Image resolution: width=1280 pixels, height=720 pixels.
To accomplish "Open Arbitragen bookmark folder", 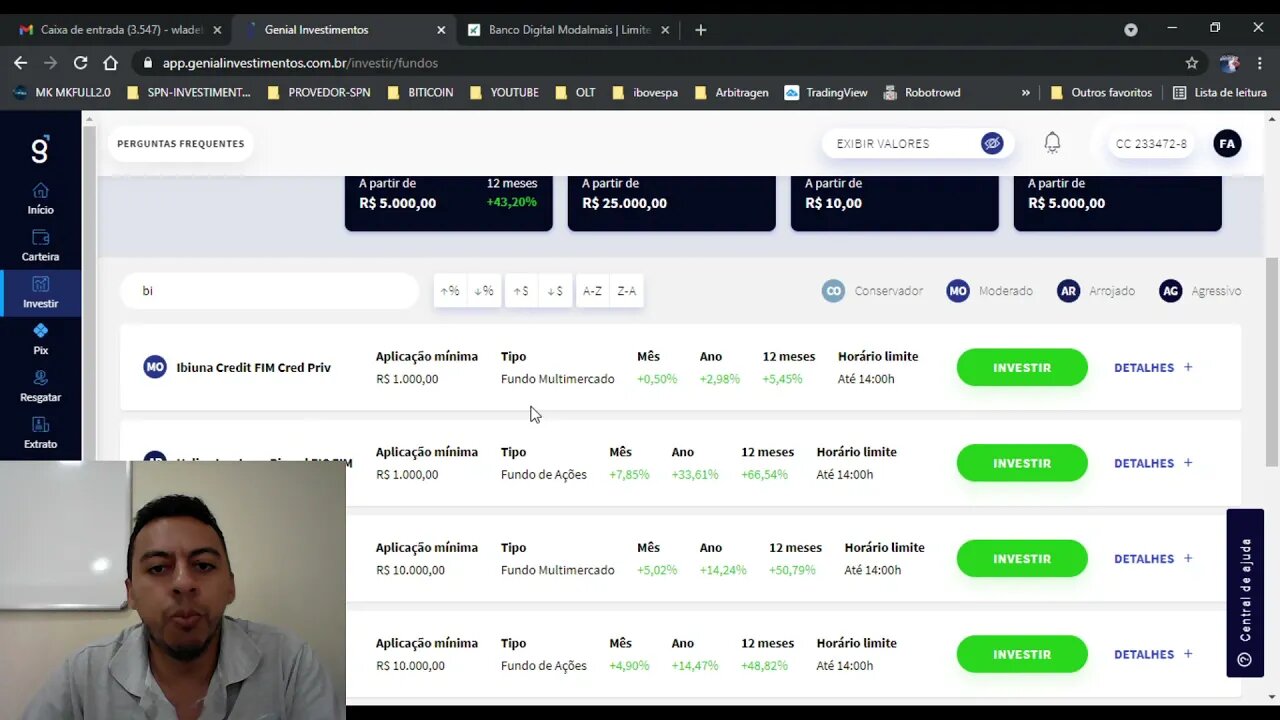I will pyautogui.click(x=731, y=92).
